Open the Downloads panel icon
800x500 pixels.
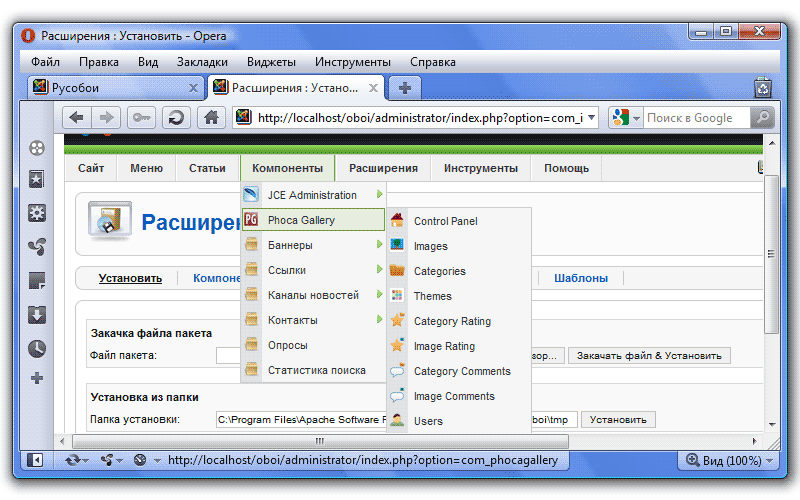(x=37, y=314)
